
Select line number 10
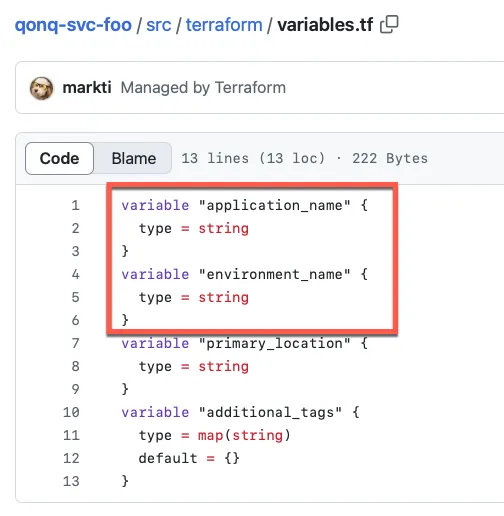click(71, 412)
